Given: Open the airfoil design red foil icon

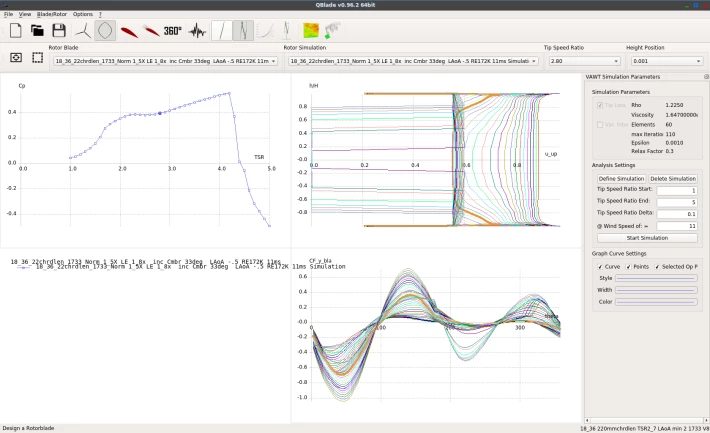Looking at the screenshot, I should point(129,32).
